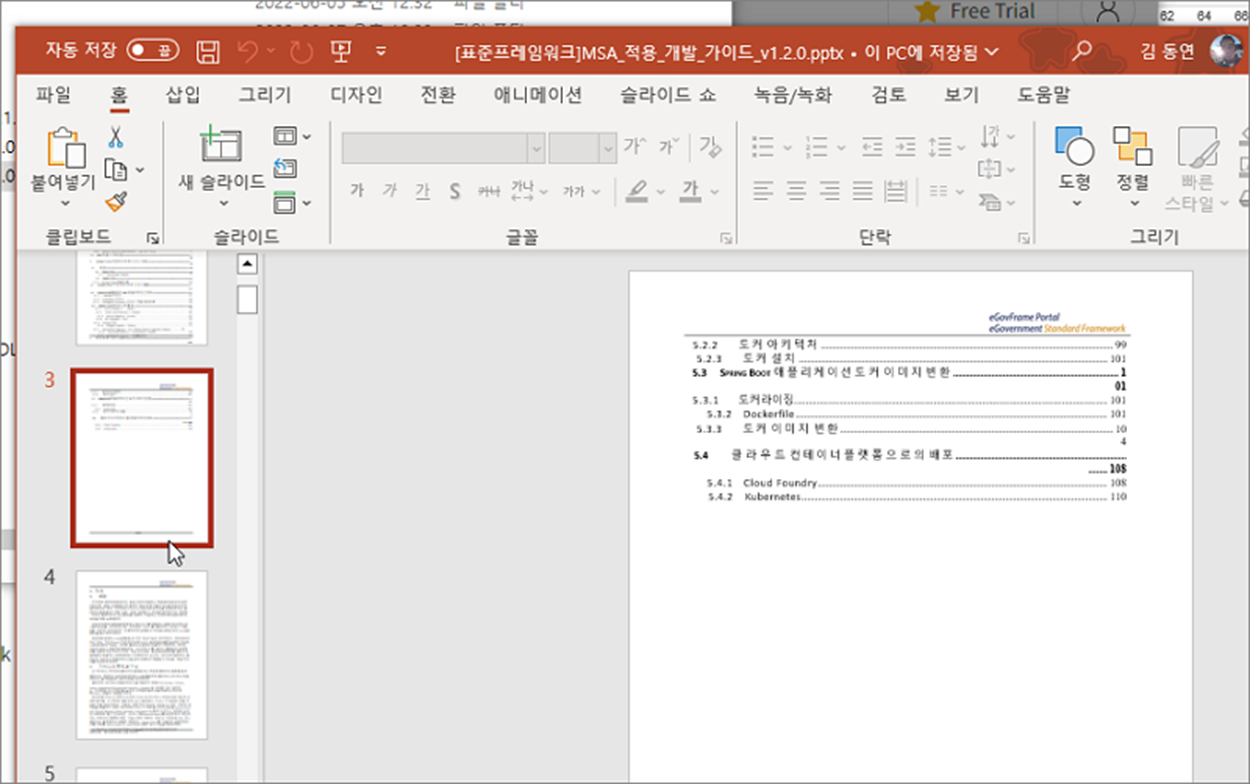Open the font name combo box
Screen dimensions: 1250x784
pyautogui.click(x=443, y=147)
